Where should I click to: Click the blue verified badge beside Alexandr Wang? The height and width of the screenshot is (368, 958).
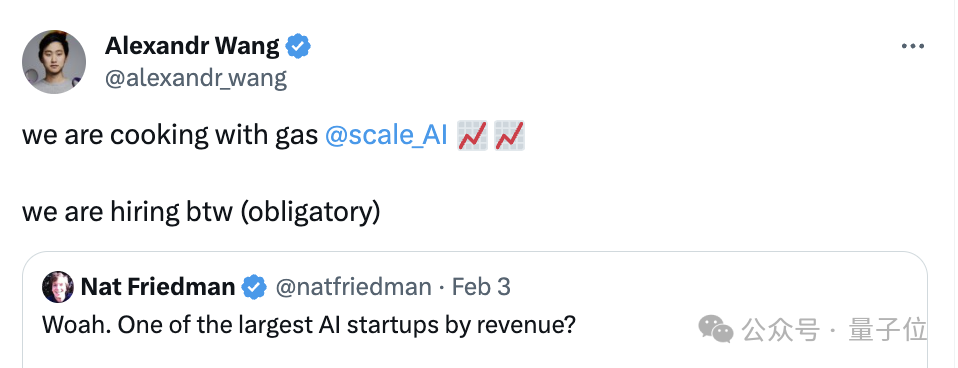point(298,46)
